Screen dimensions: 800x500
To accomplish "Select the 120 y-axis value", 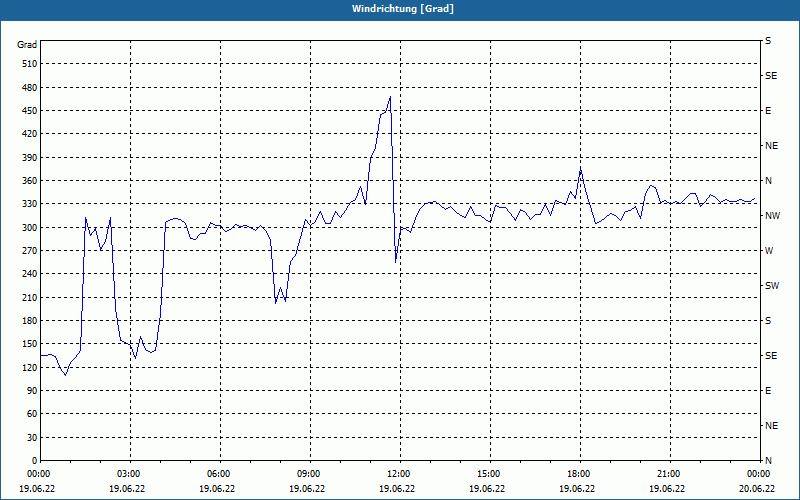I will click(30, 367).
